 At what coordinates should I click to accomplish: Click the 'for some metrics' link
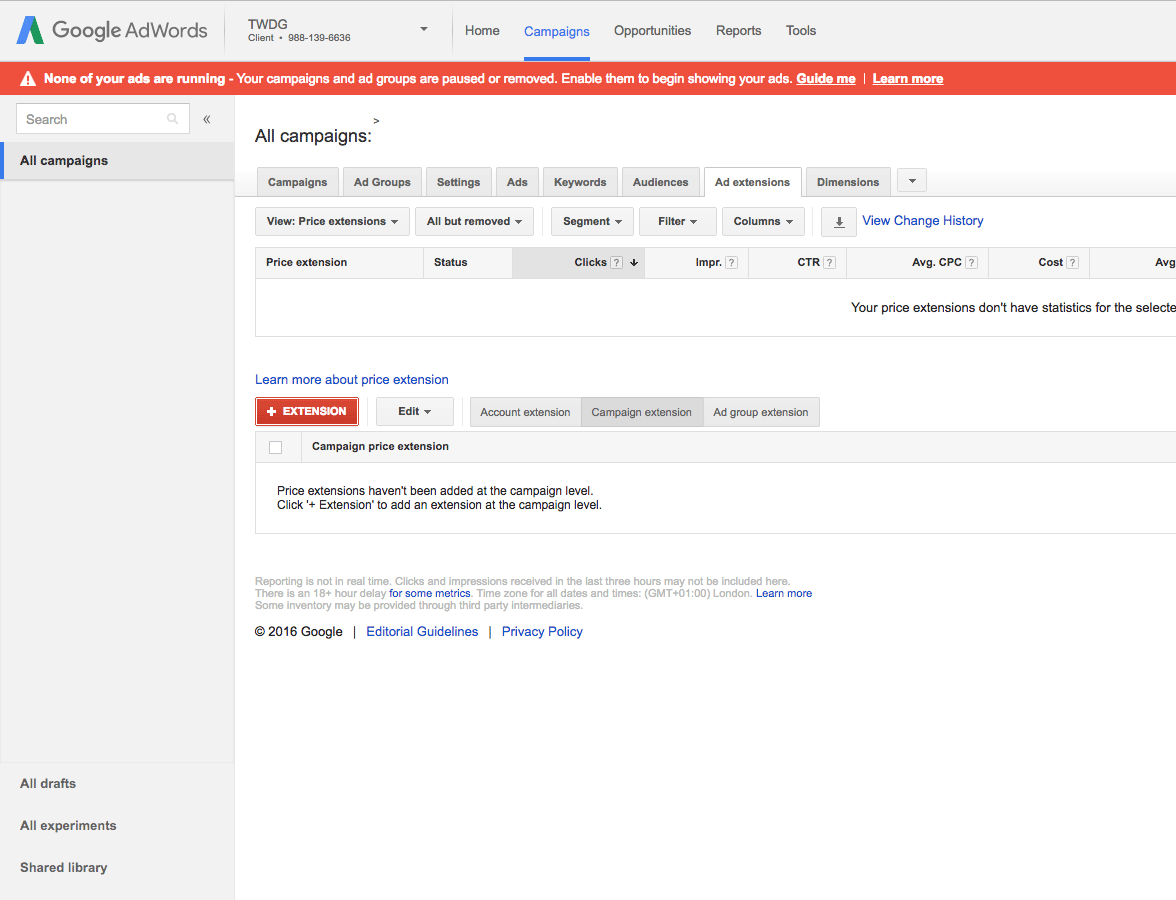430,593
